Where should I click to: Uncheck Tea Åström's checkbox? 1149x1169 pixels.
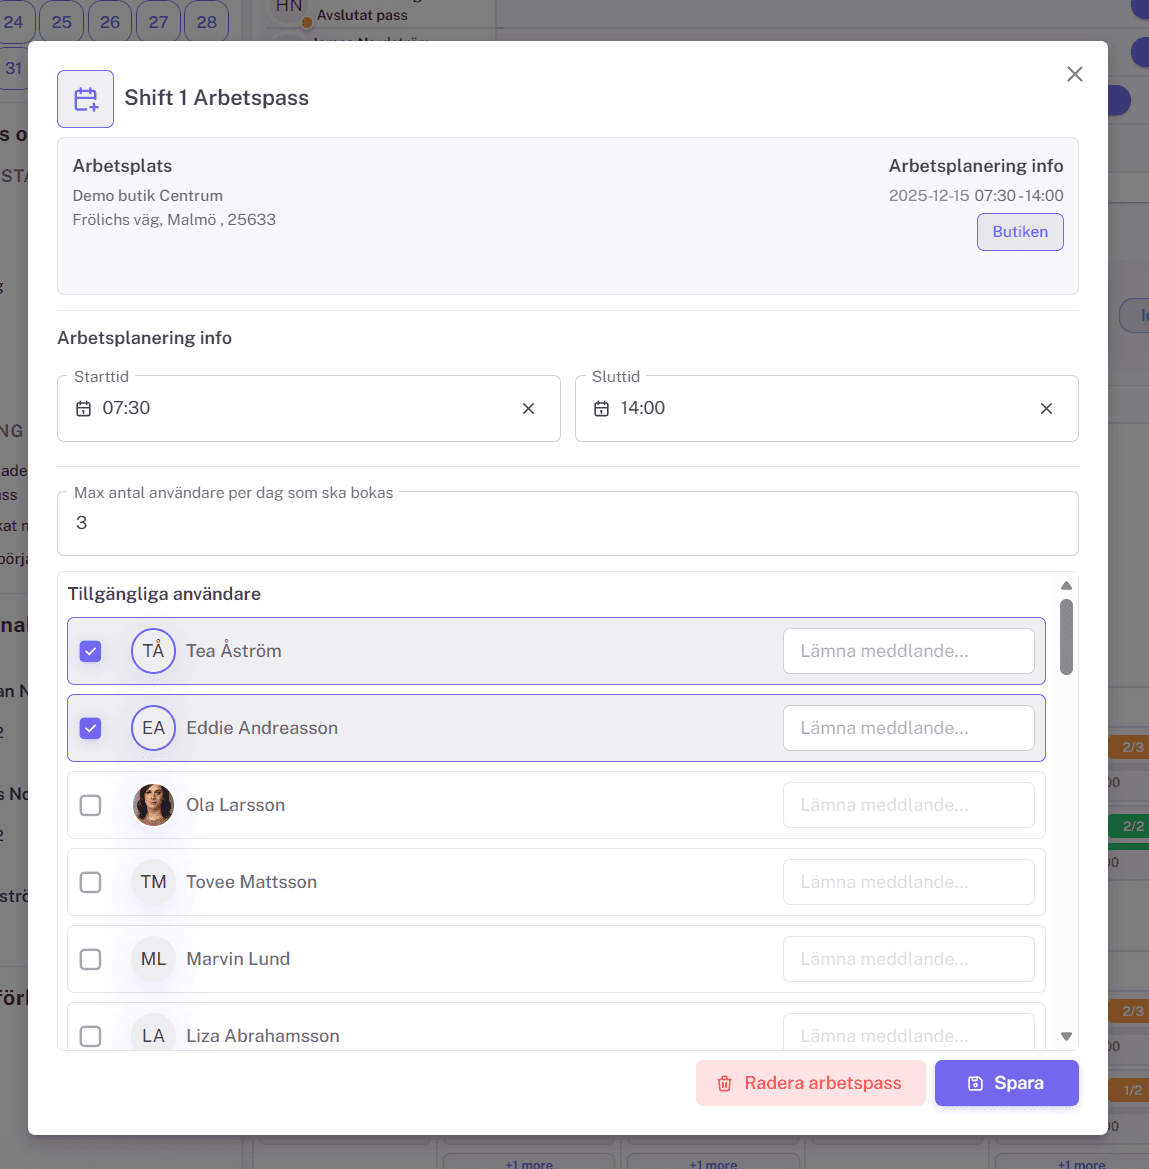tap(91, 651)
